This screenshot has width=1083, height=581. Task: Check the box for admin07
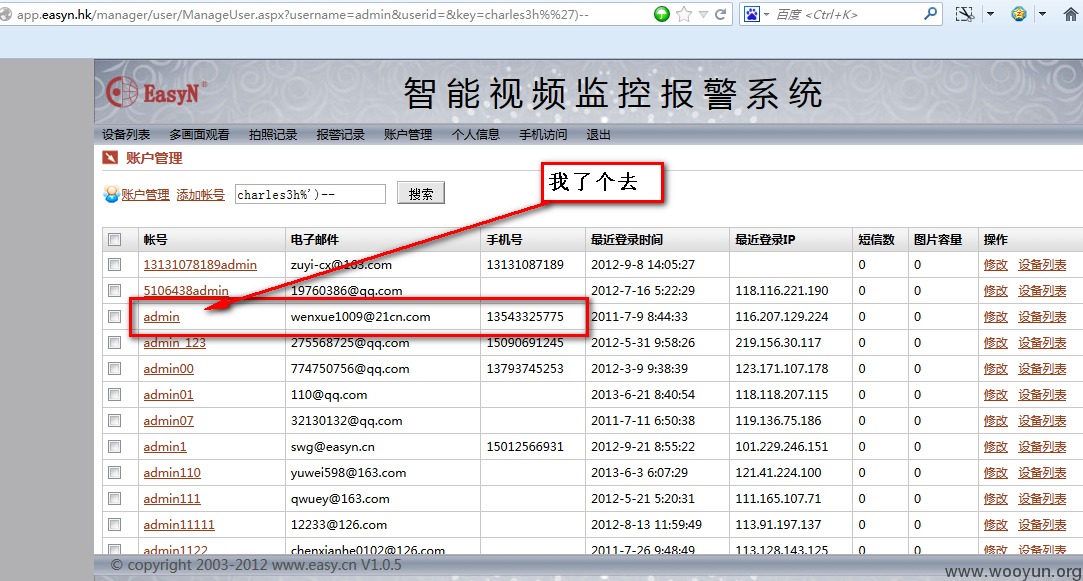[115, 421]
